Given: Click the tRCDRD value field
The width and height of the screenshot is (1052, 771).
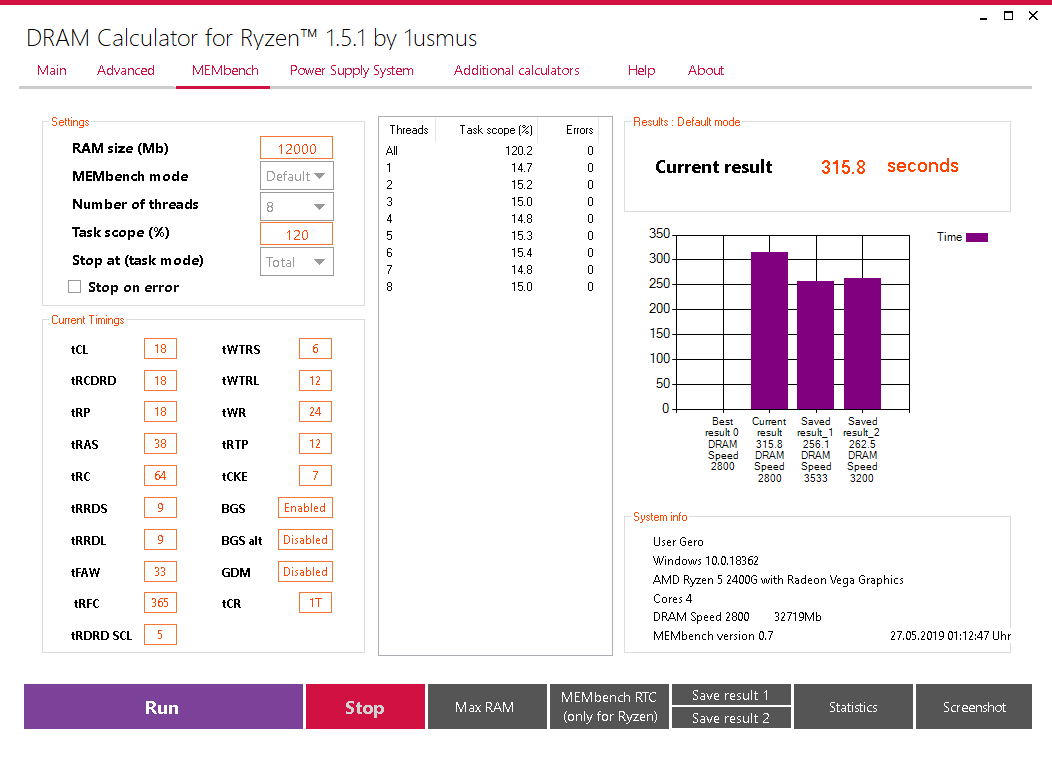Looking at the screenshot, I should 160,380.
